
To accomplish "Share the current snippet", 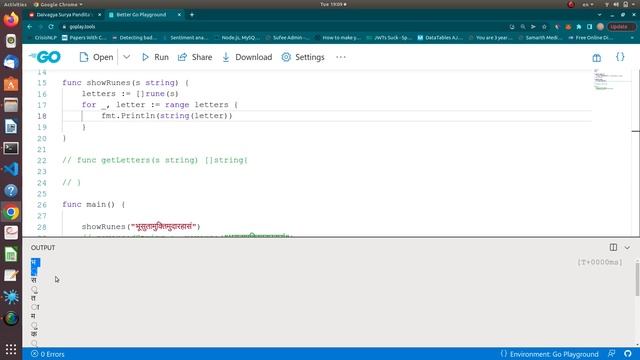I will coord(195,57).
